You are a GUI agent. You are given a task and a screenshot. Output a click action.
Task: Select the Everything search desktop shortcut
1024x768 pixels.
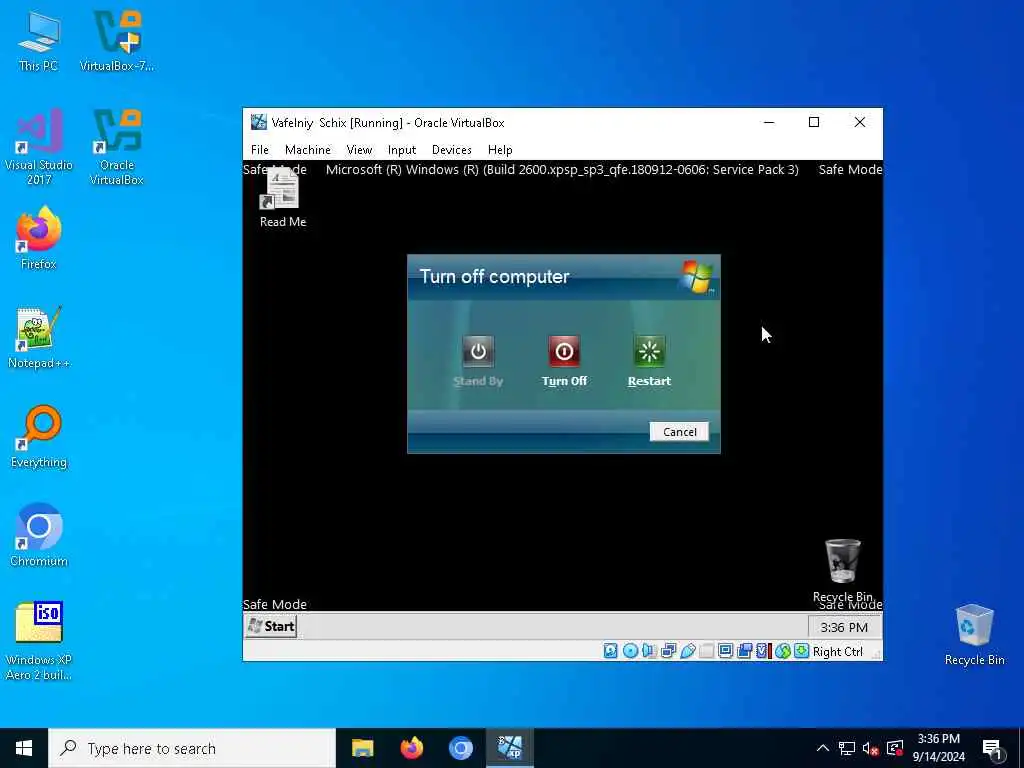[39, 437]
